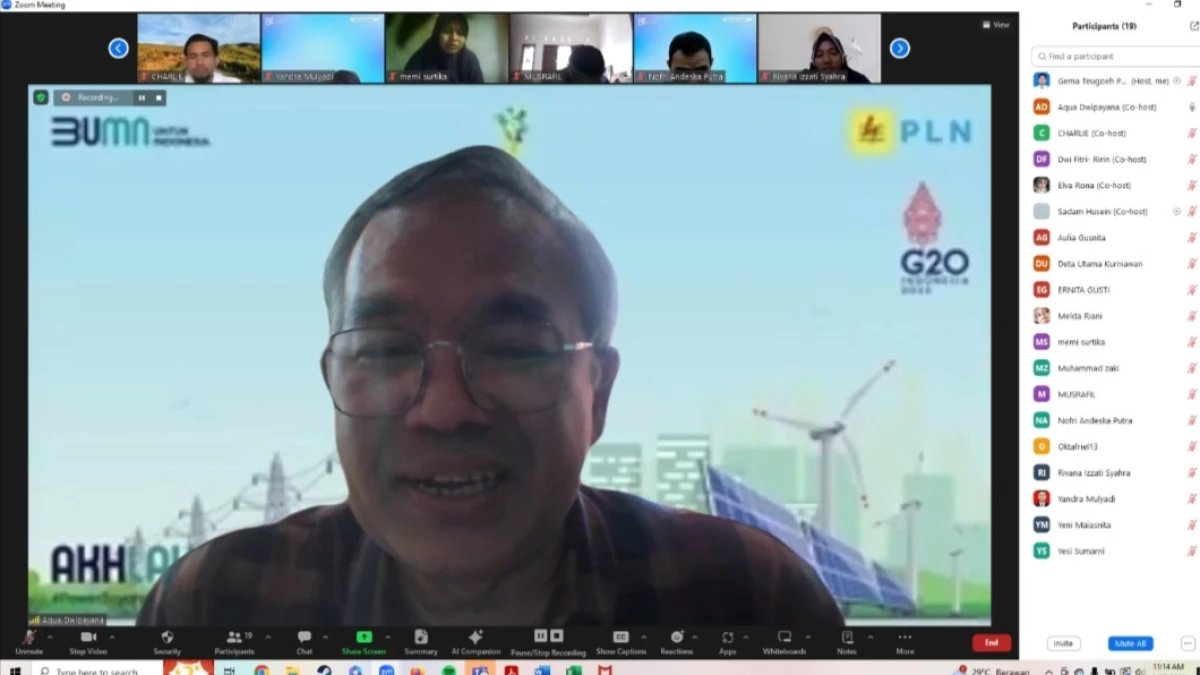Expand video options arrow beside Stop Video
Viewport: 1200px width, 675px height.
coord(113,637)
